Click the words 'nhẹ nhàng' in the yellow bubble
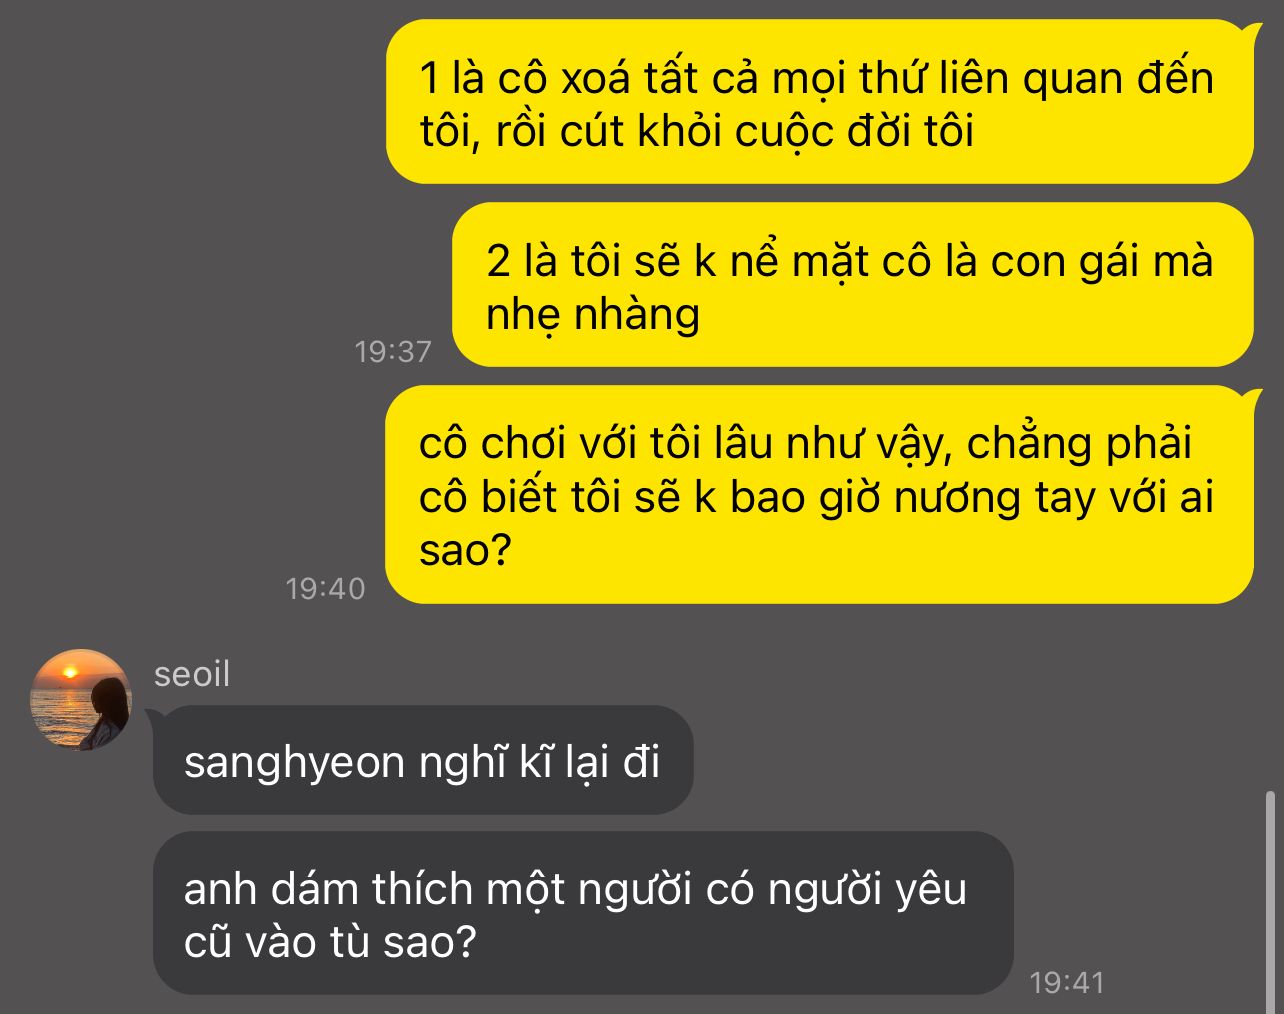The image size is (1284, 1014). pyautogui.click(x=593, y=316)
